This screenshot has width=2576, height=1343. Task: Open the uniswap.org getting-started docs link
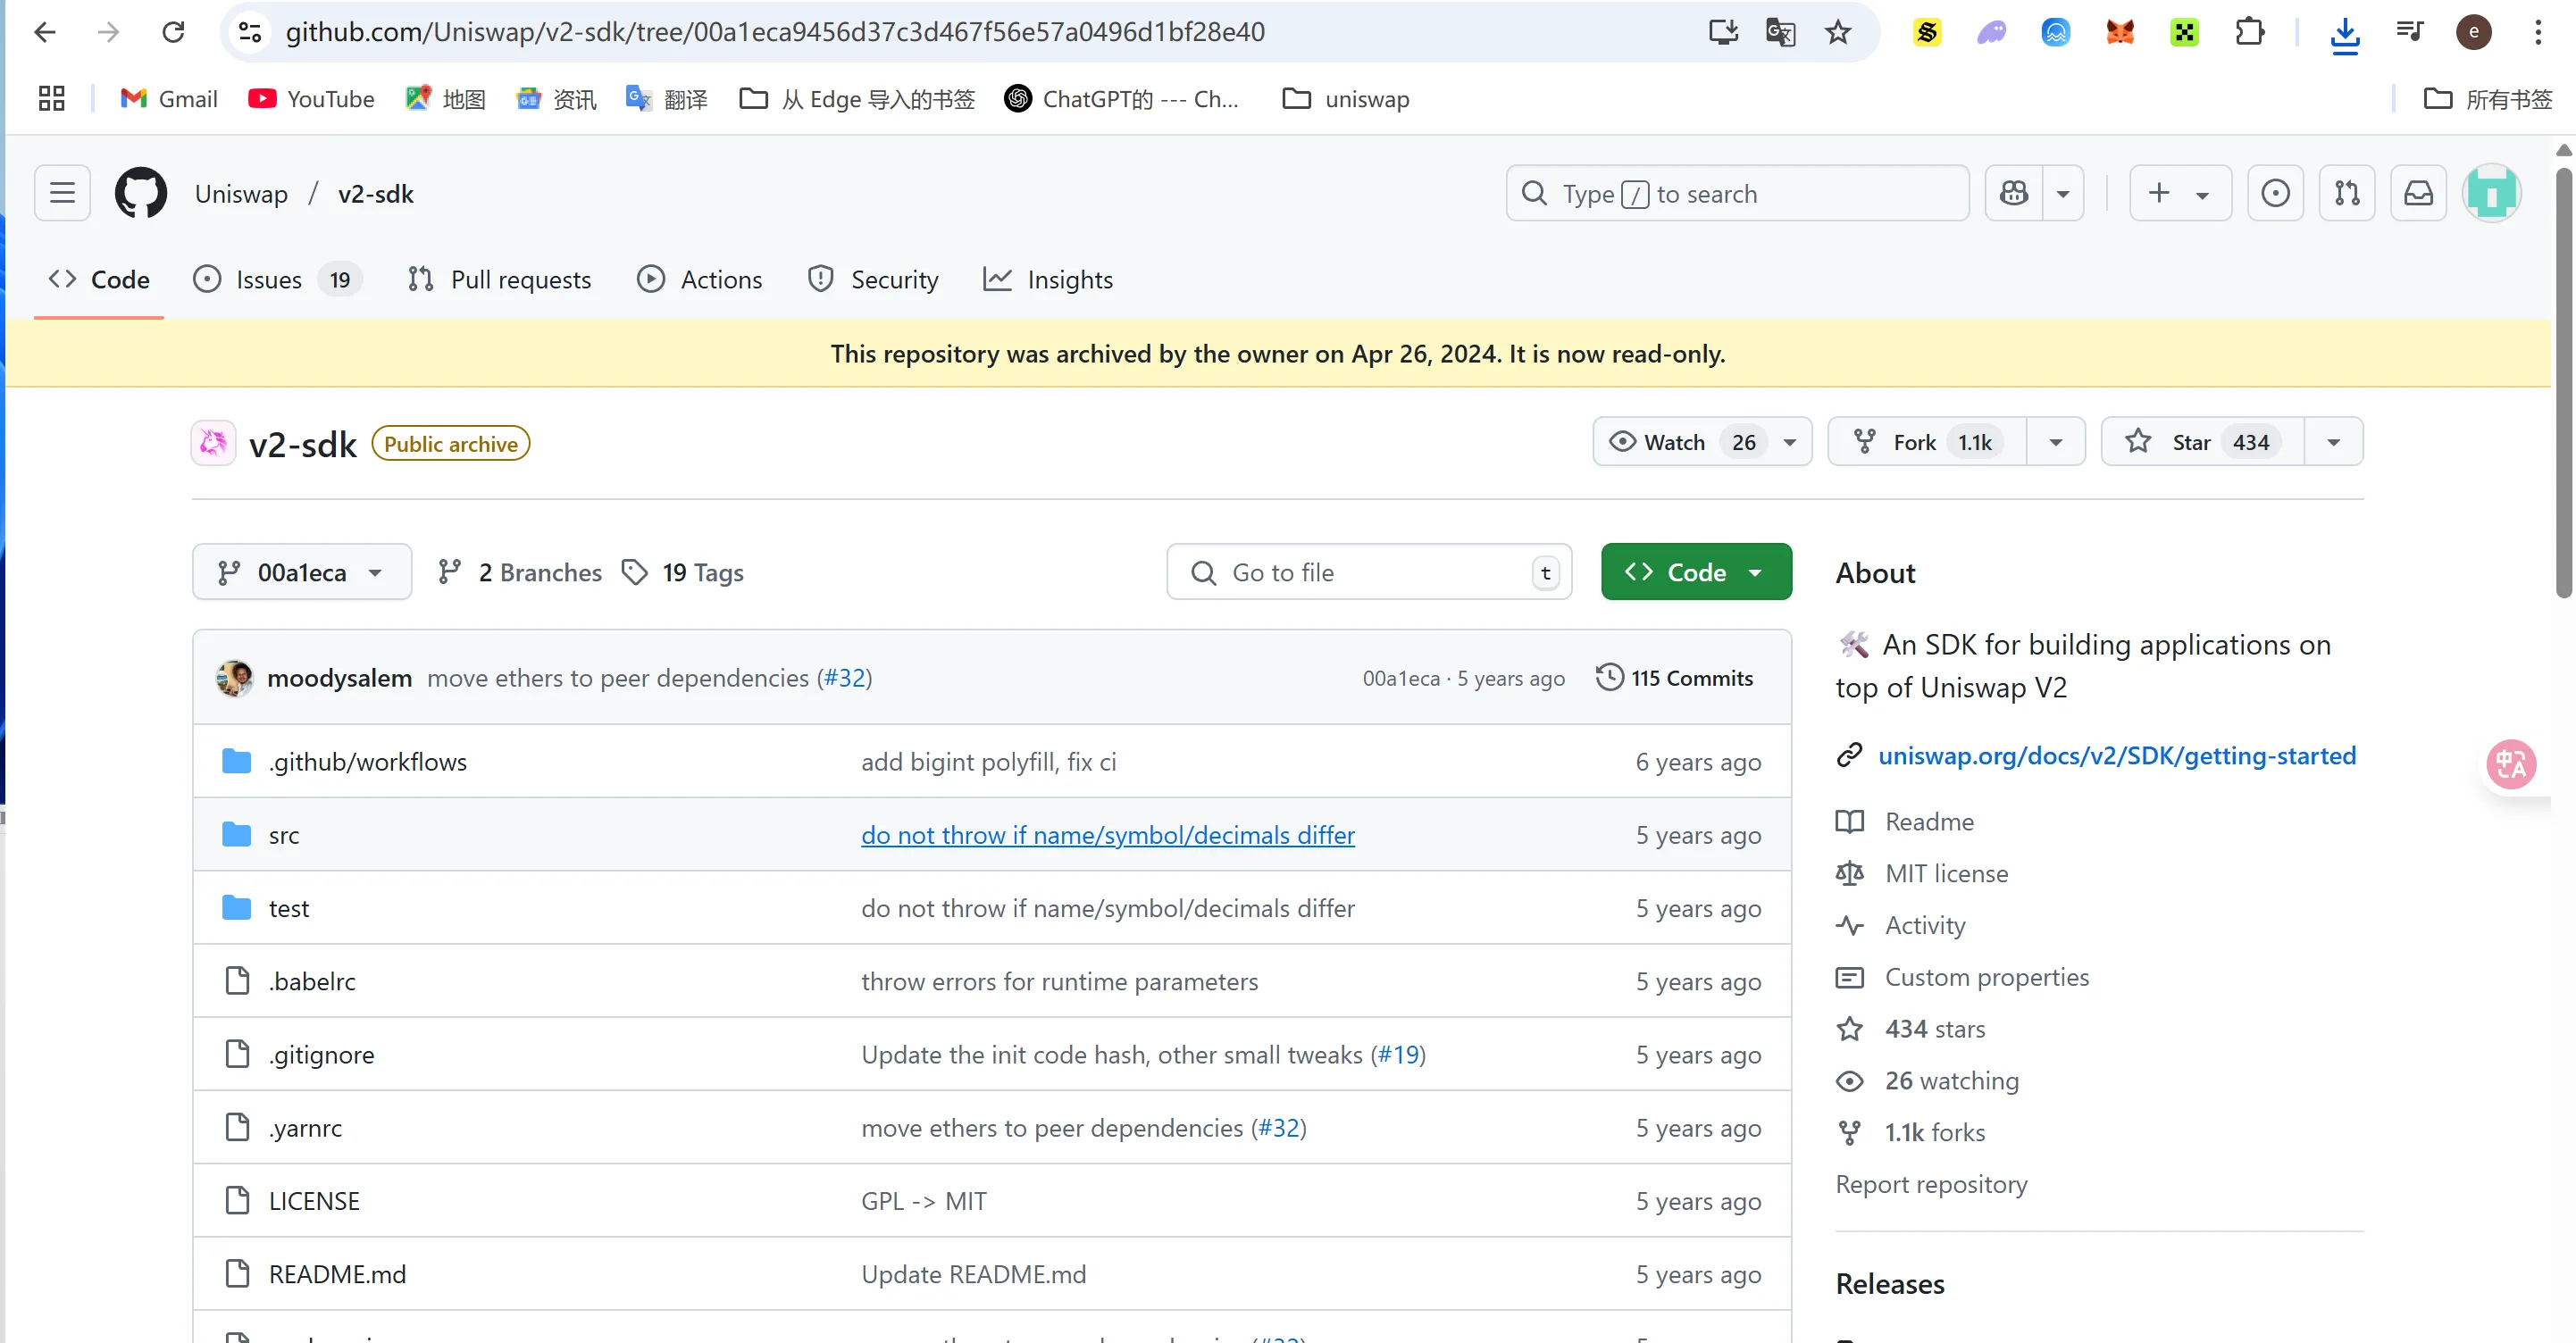tap(2116, 755)
